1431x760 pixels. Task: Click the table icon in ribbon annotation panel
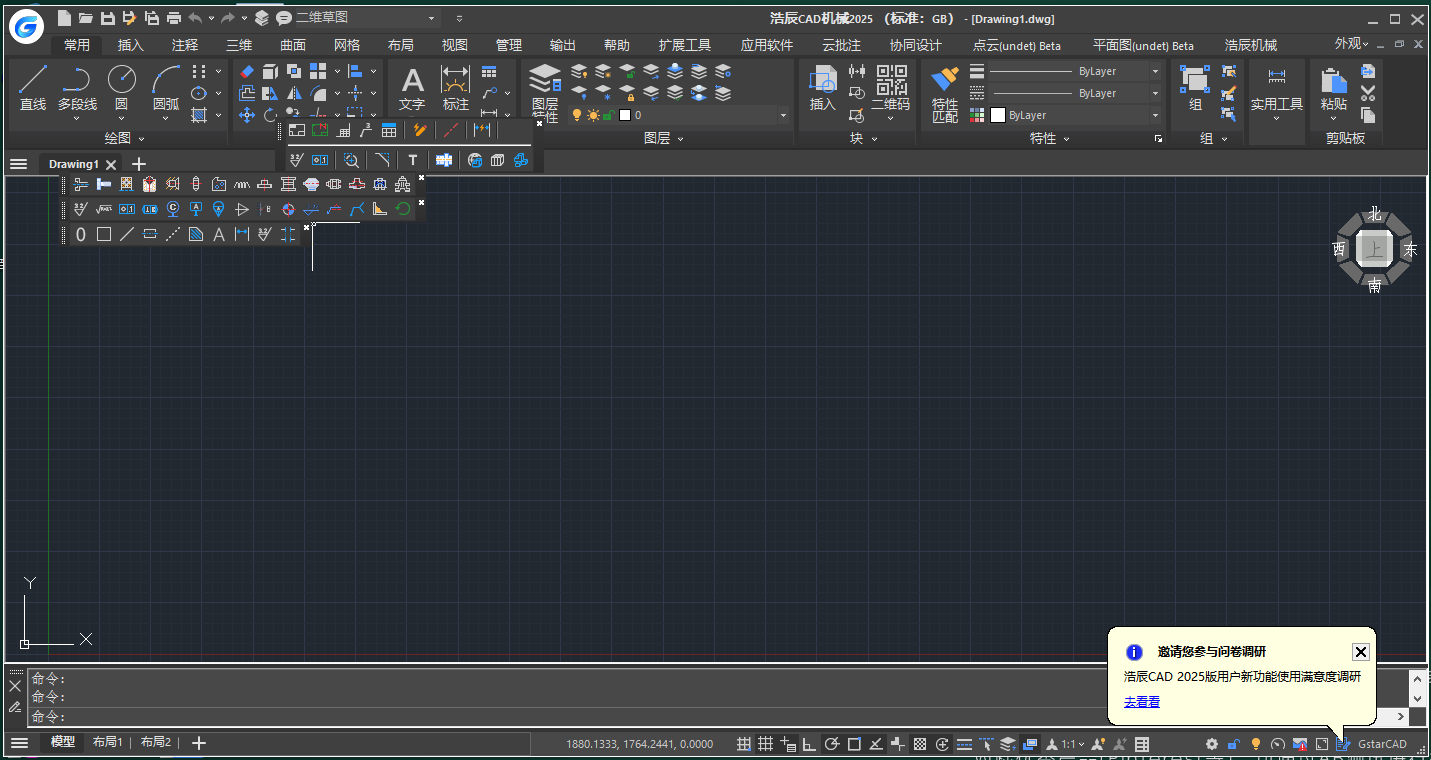(x=489, y=71)
